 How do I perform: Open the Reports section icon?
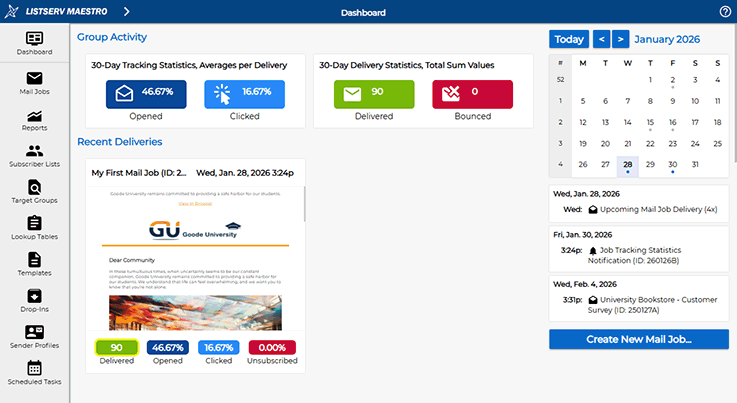coord(34,120)
